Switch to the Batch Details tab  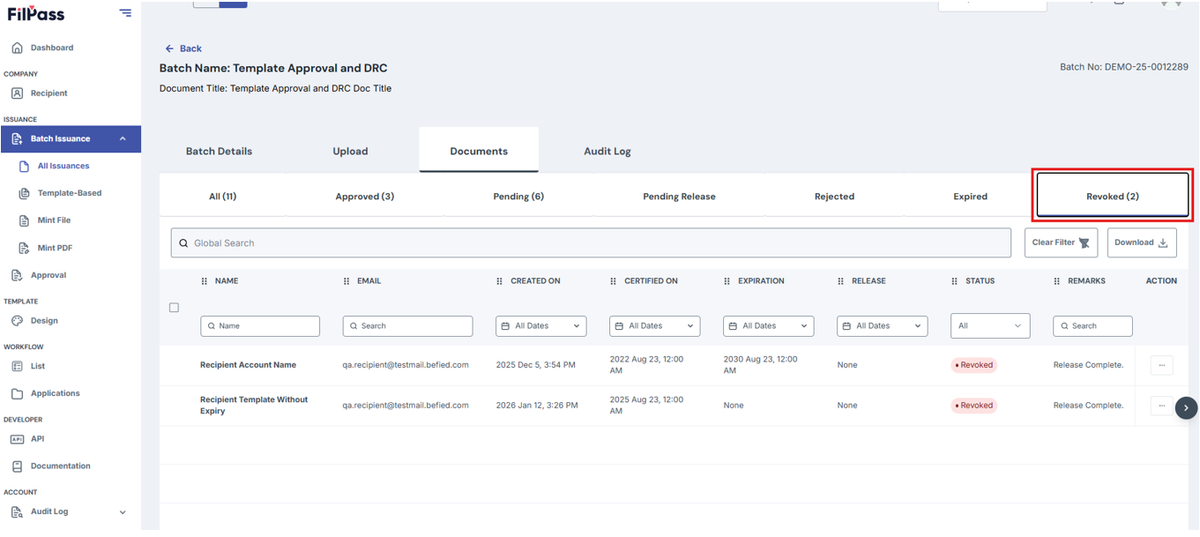coord(219,151)
